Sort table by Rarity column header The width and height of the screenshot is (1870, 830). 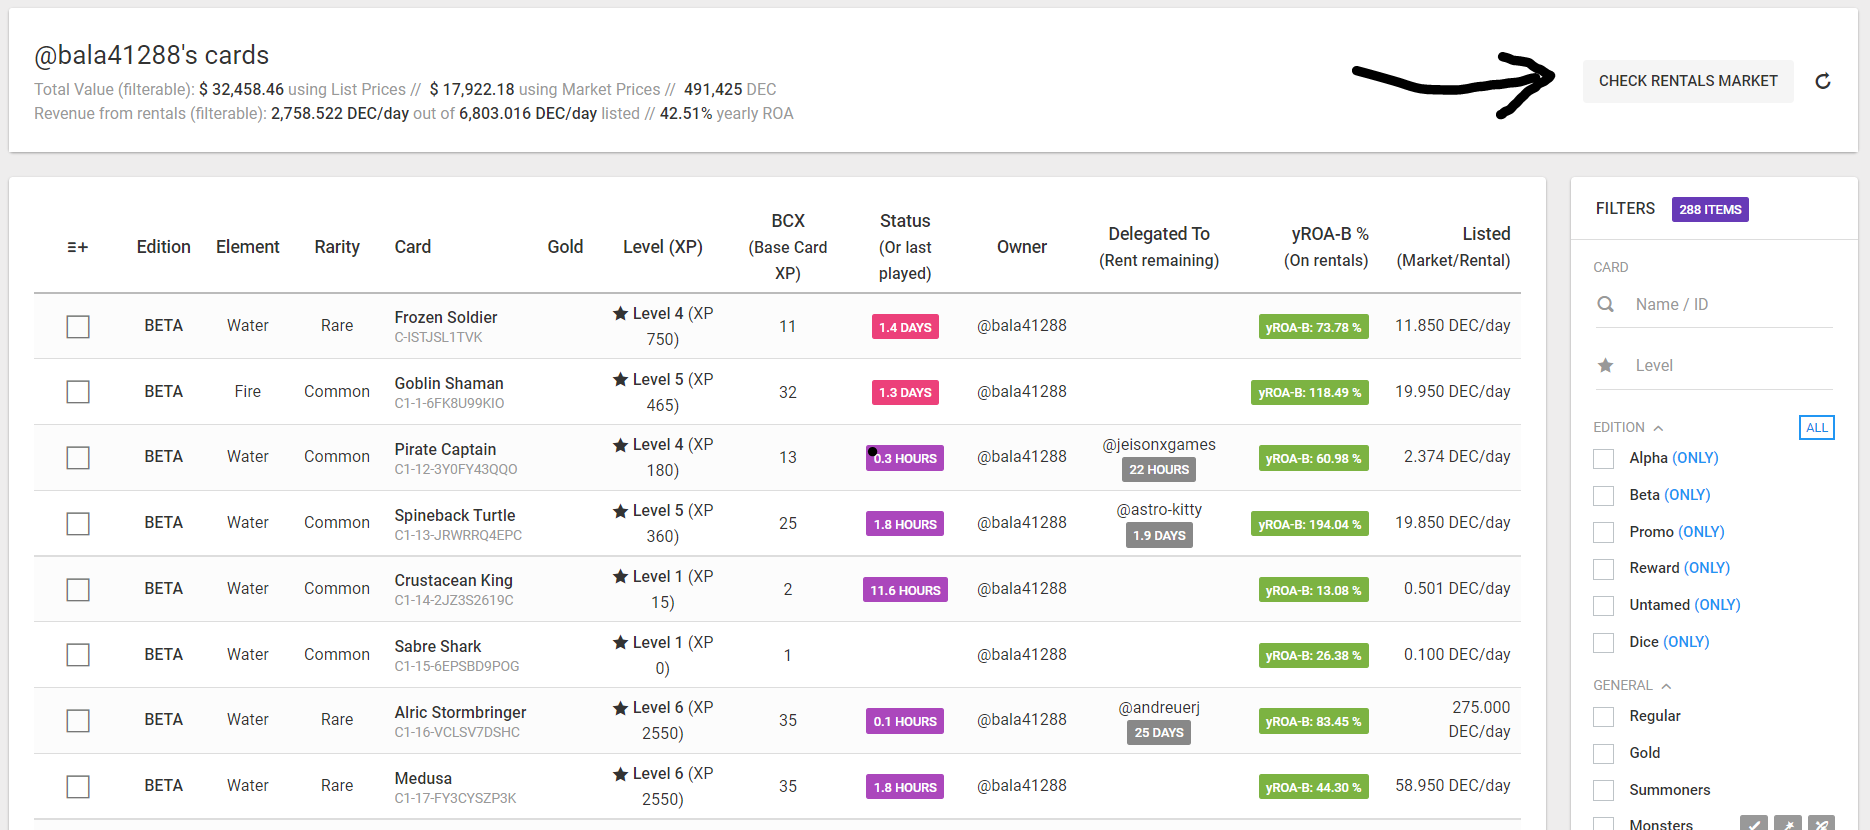[337, 247]
